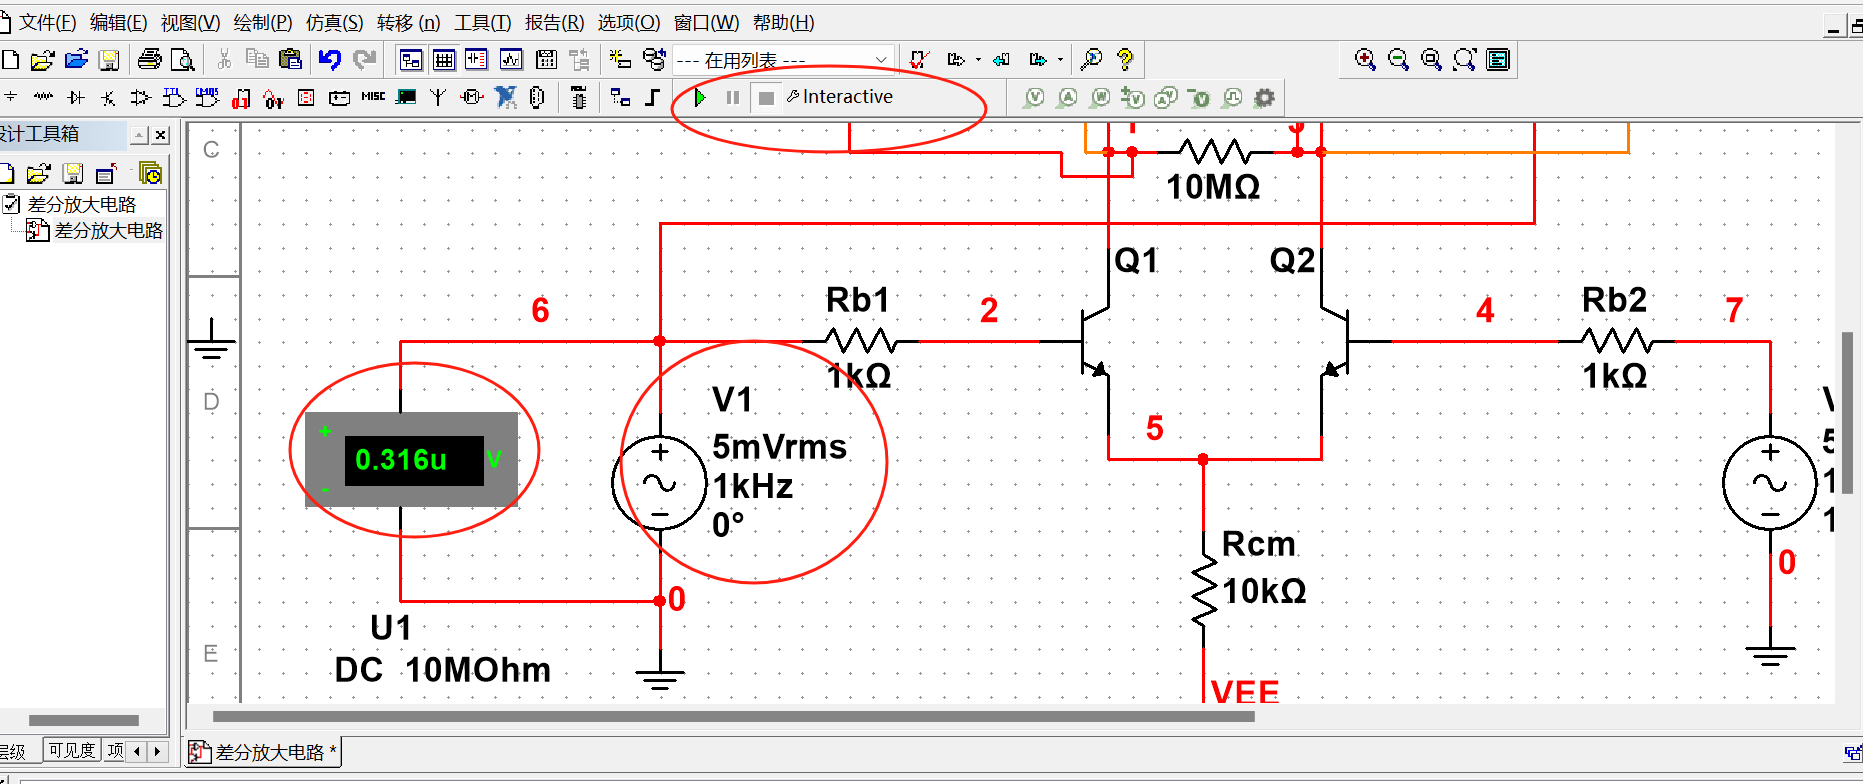Screen dimensions: 1863x784
Task: Click the Undo arrow icon
Action: (330, 60)
